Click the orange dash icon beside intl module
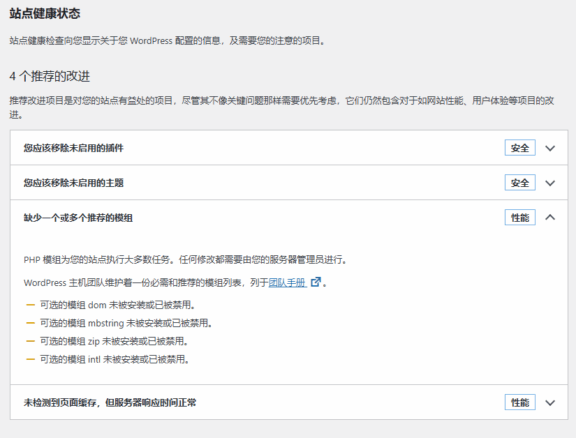Image resolution: width=576 pixels, height=438 pixels. point(30,359)
